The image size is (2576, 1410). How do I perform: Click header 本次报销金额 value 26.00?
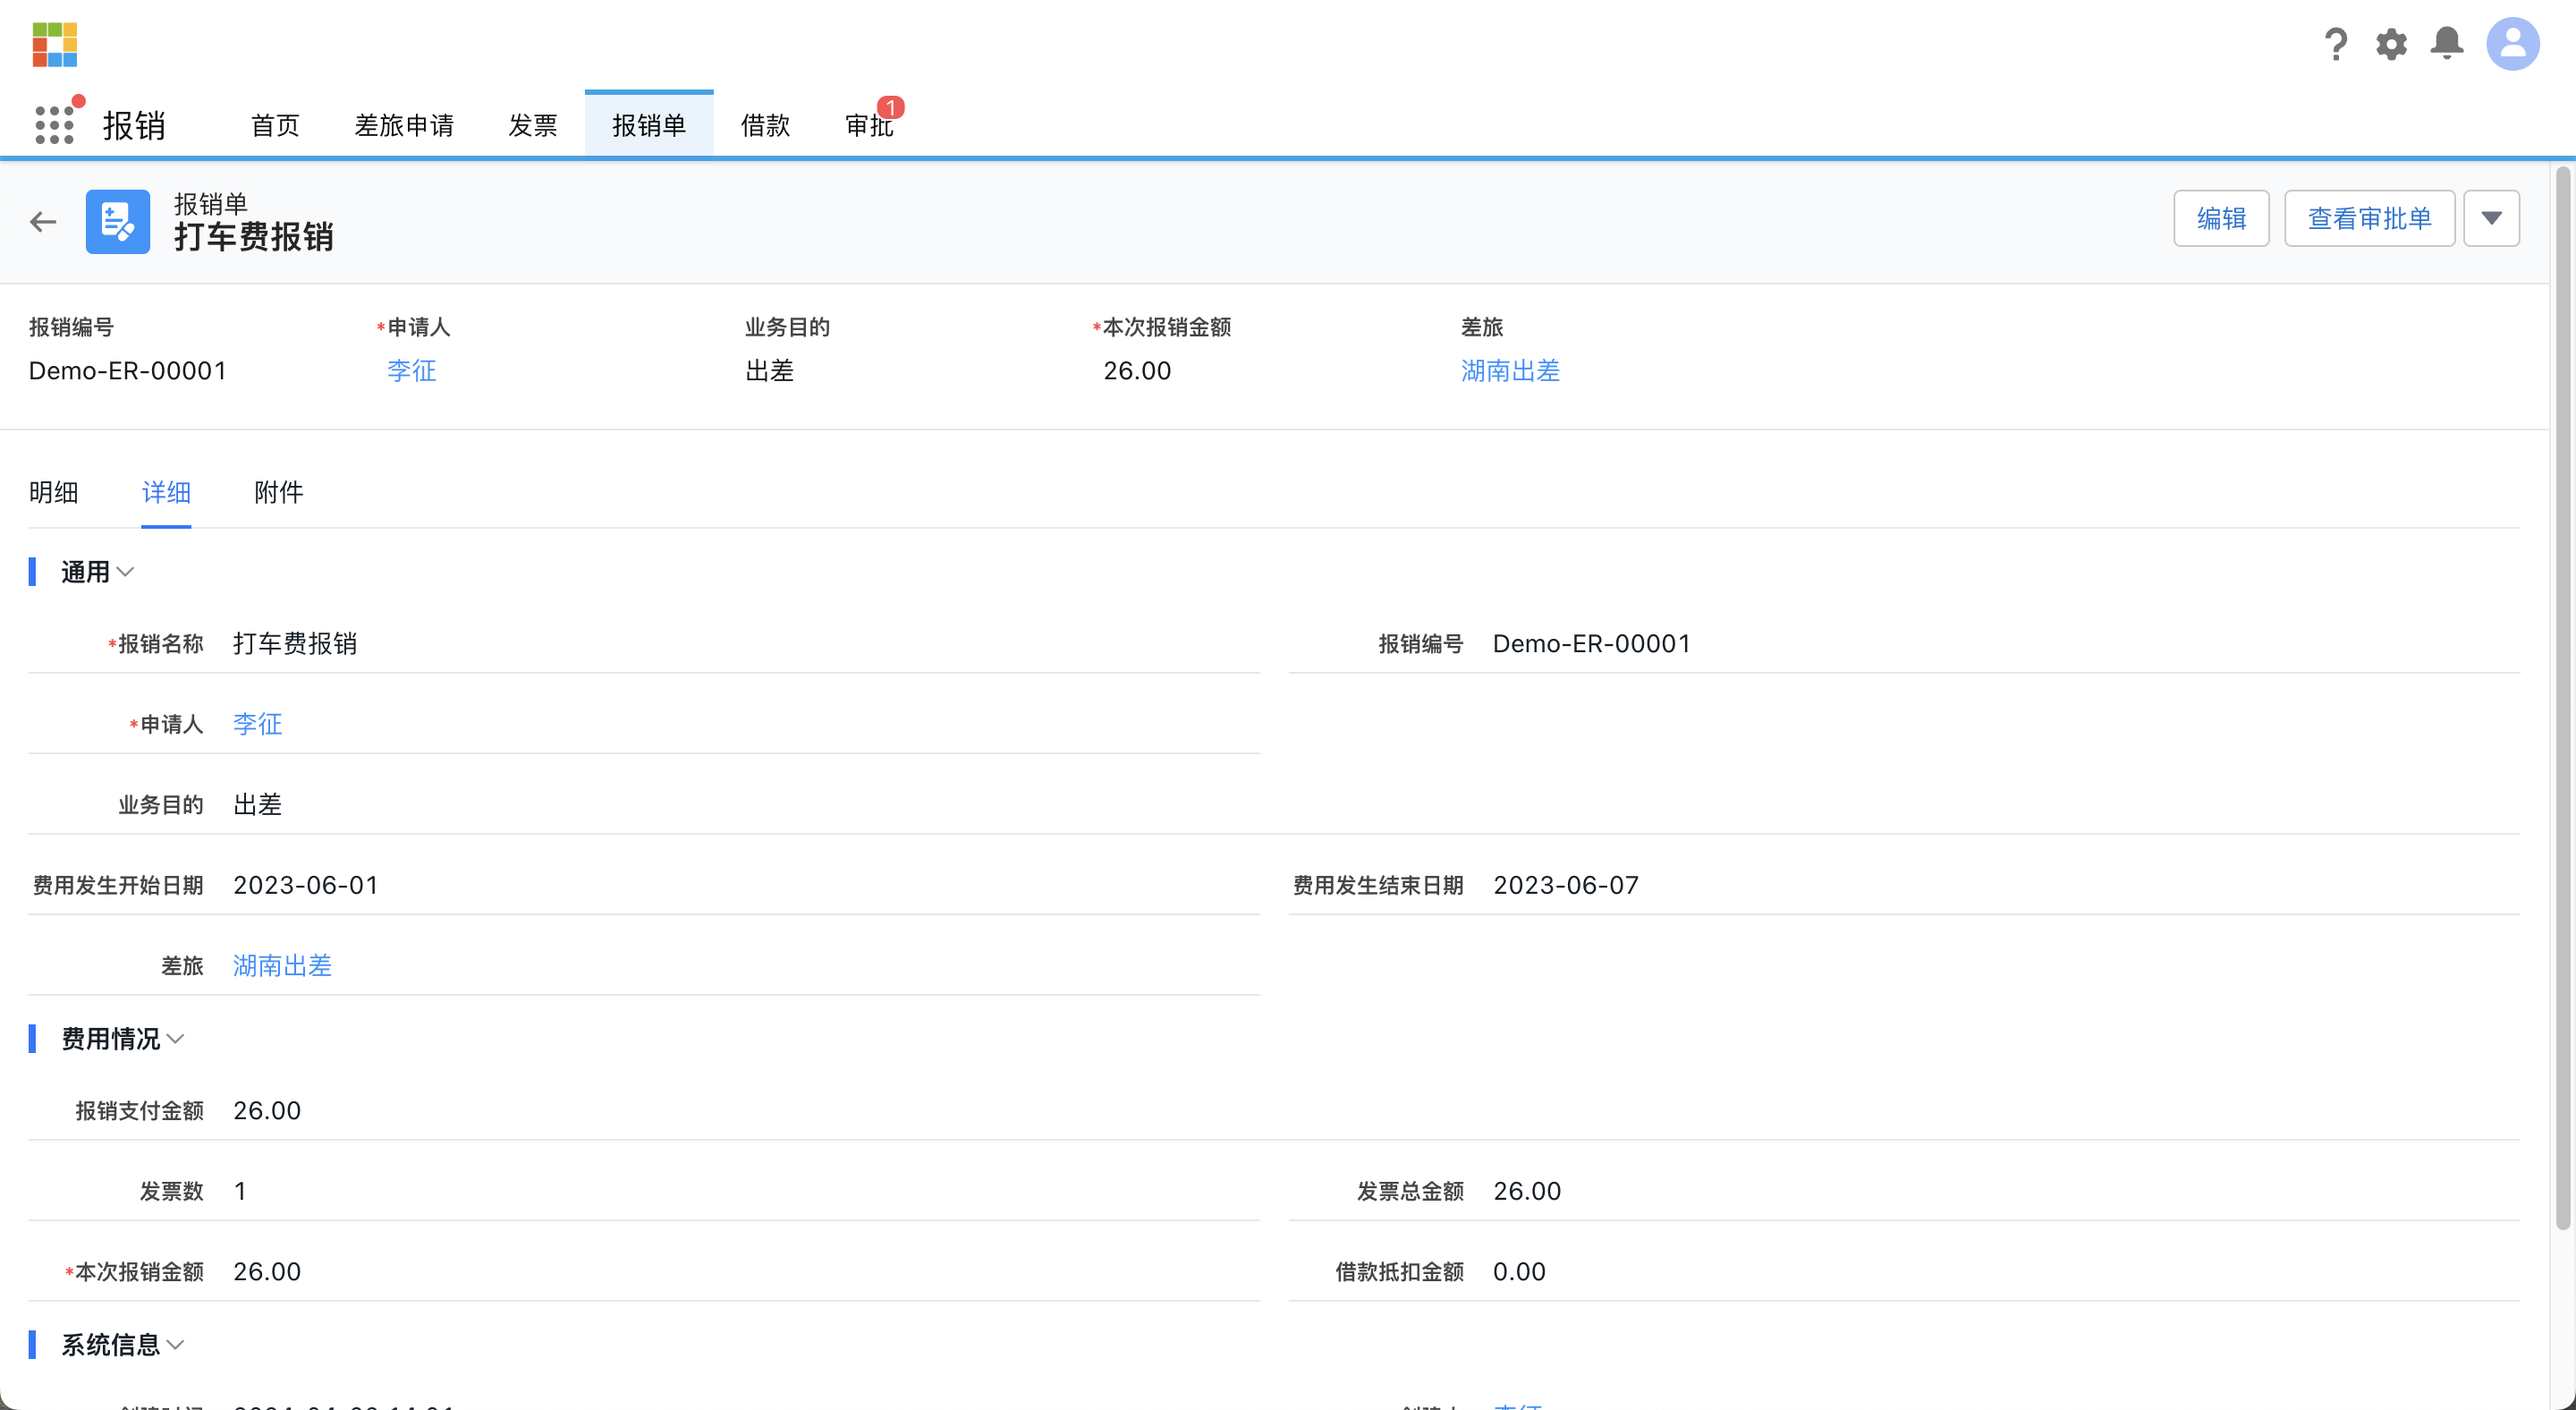(1137, 370)
